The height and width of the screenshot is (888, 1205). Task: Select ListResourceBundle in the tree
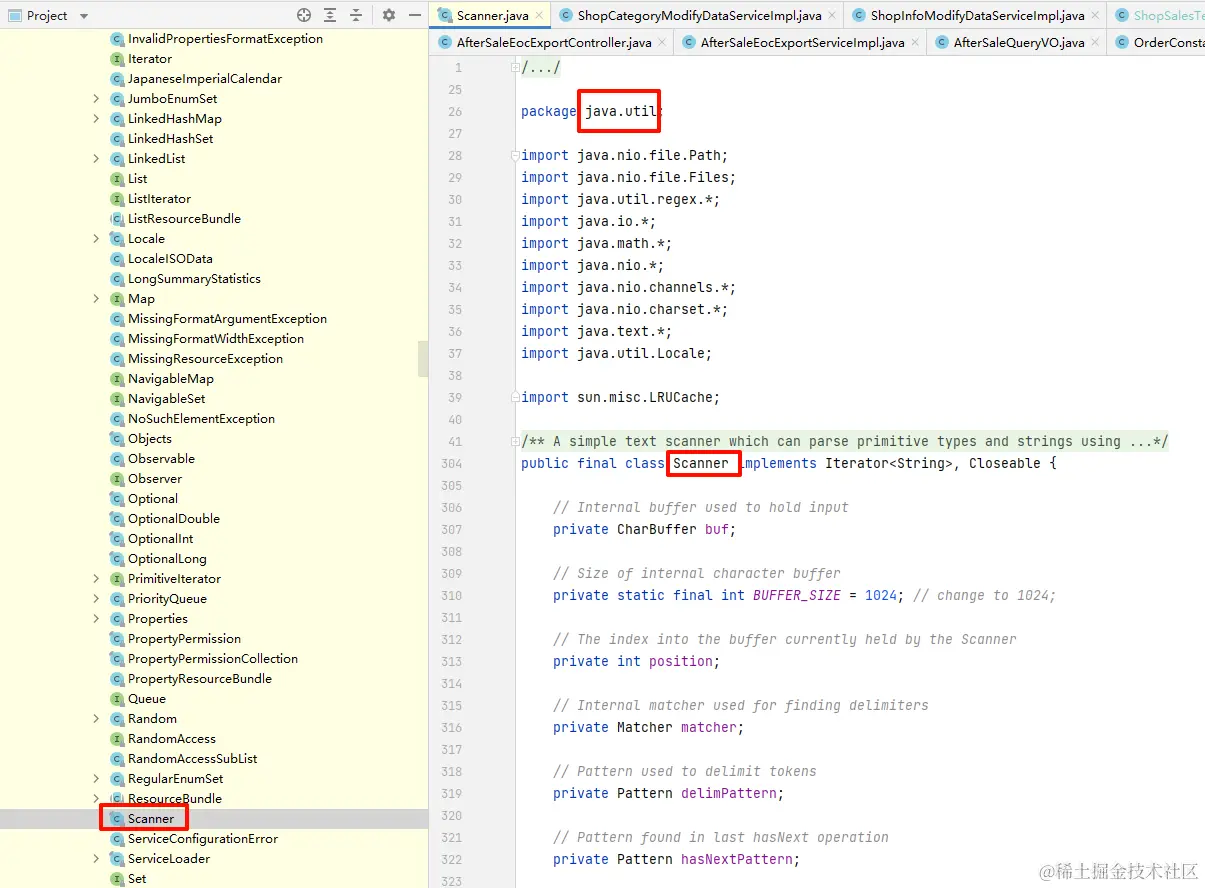pos(184,219)
